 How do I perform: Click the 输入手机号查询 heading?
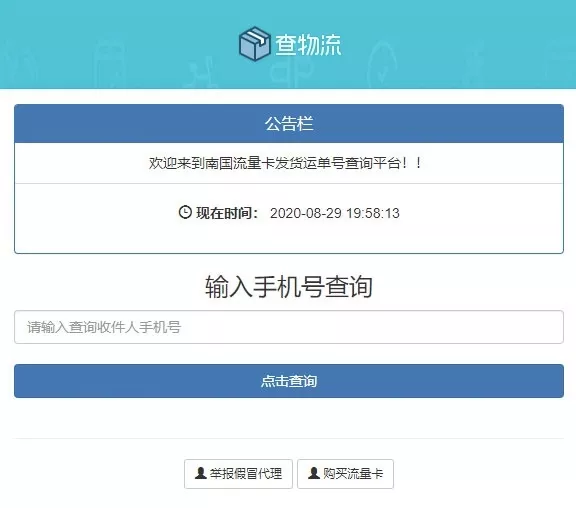[x=289, y=287]
